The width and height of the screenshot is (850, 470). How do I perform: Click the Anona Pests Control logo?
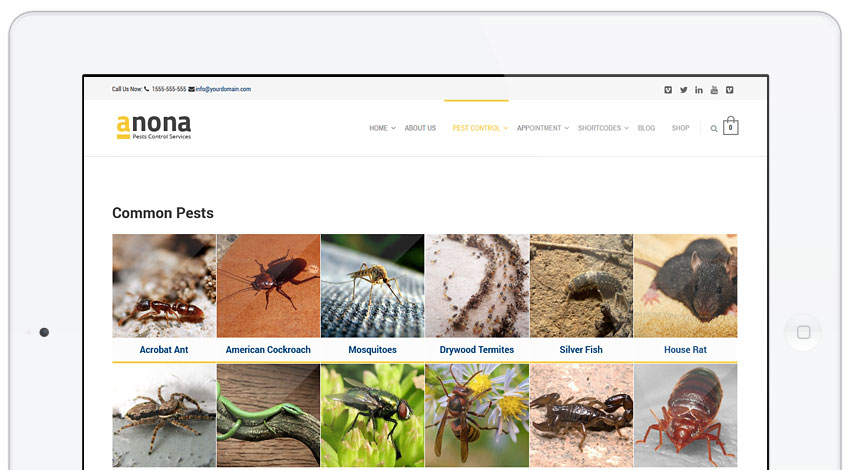tap(153, 127)
